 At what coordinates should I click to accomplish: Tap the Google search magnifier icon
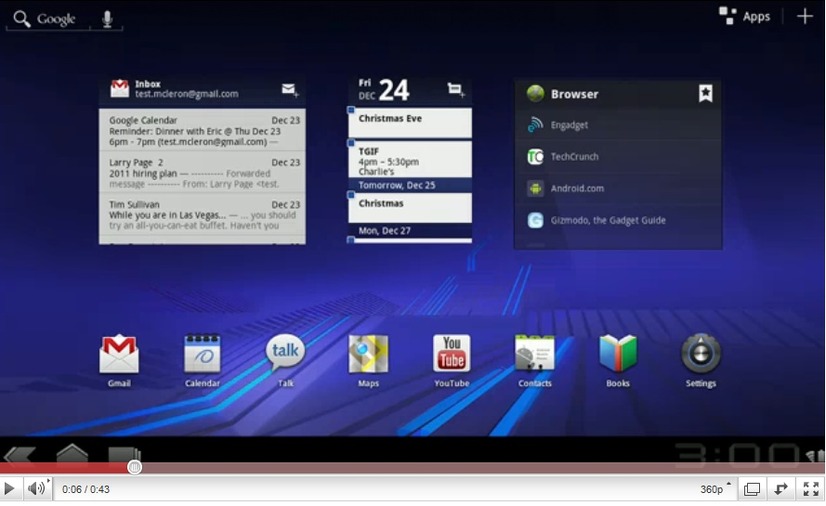pyautogui.click(x=22, y=18)
